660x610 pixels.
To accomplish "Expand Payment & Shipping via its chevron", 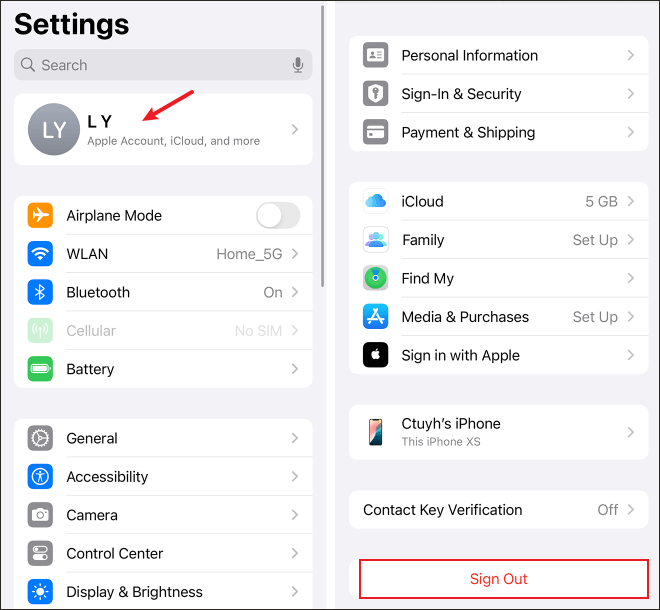I will point(630,132).
